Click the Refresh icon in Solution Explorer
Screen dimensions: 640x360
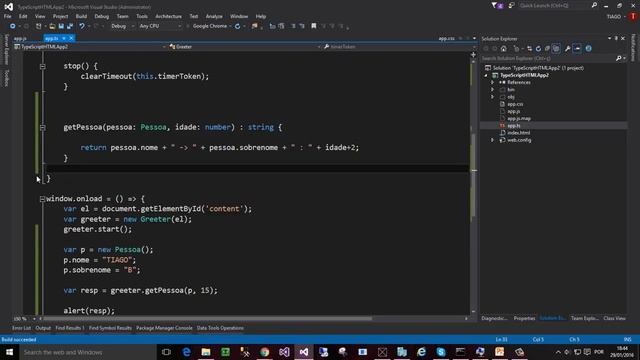(x=538, y=49)
